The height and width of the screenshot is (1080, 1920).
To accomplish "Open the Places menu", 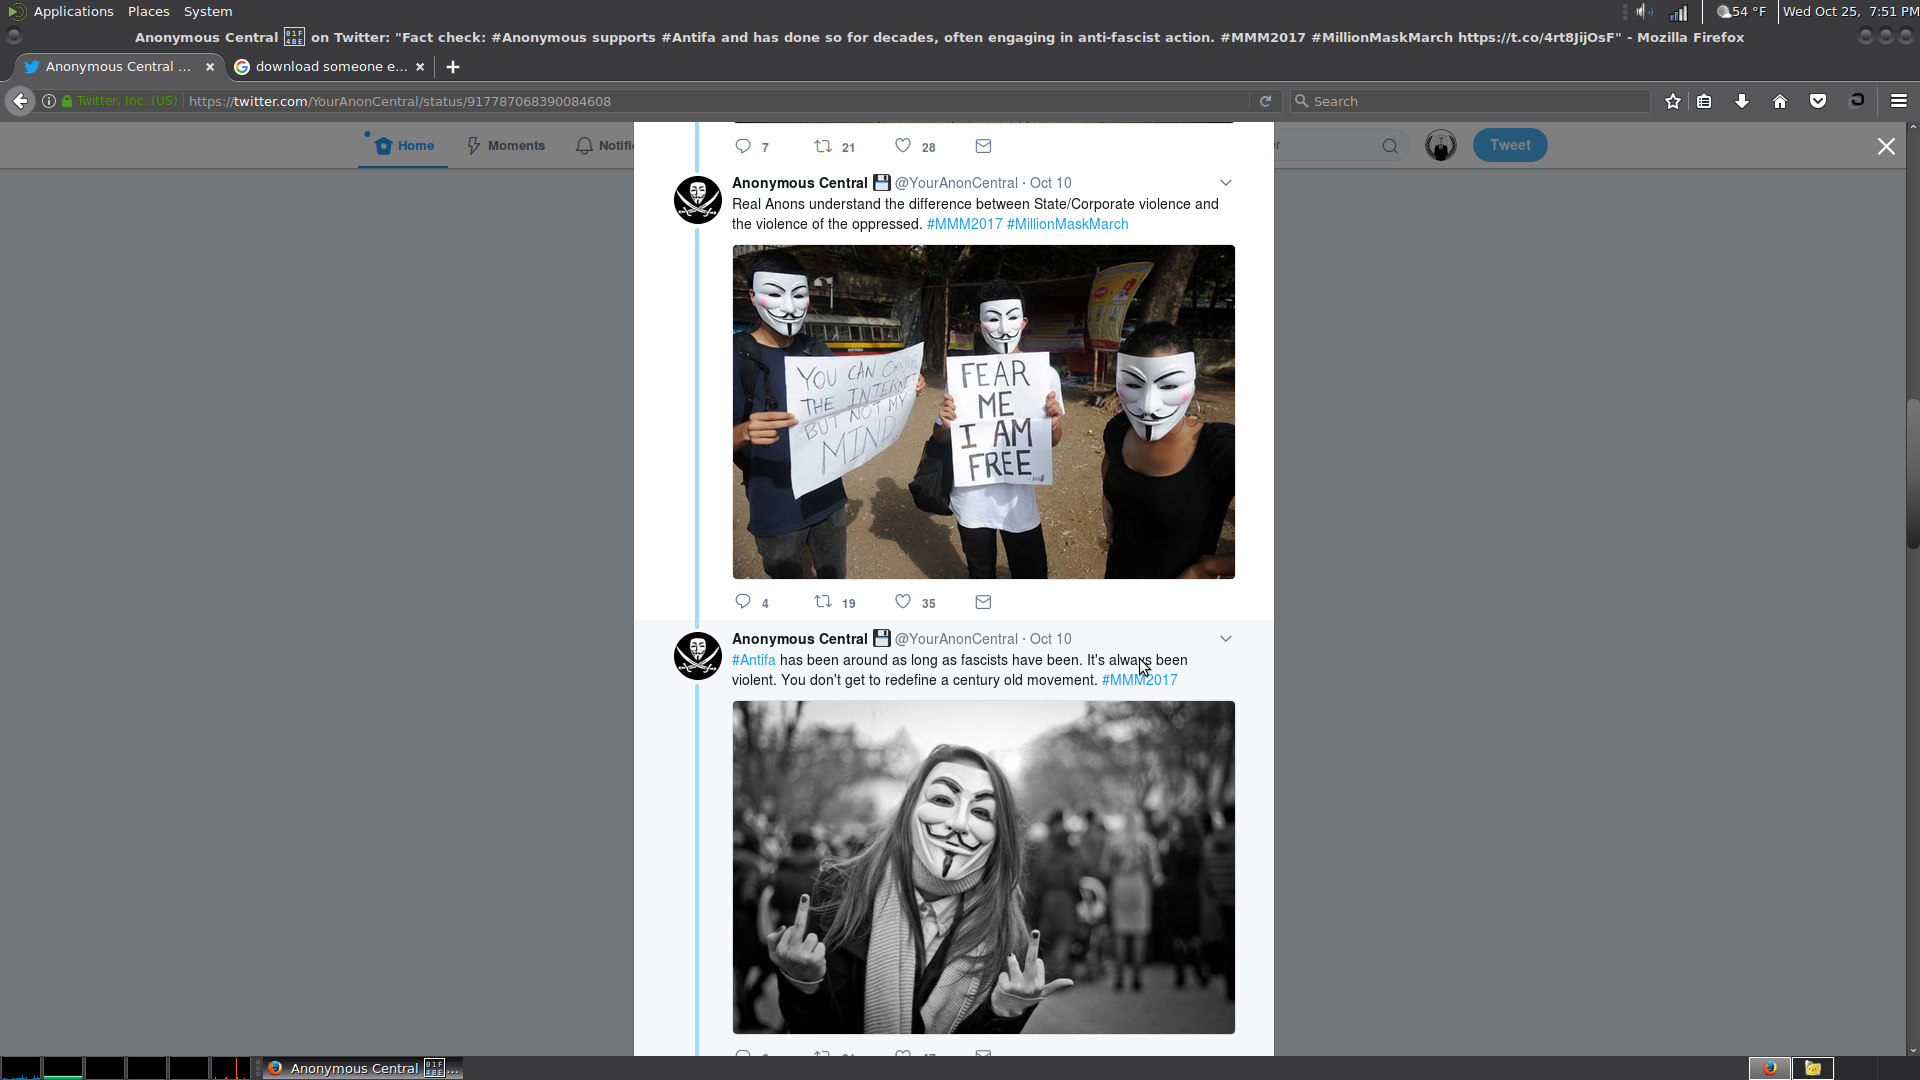I will [x=148, y=11].
